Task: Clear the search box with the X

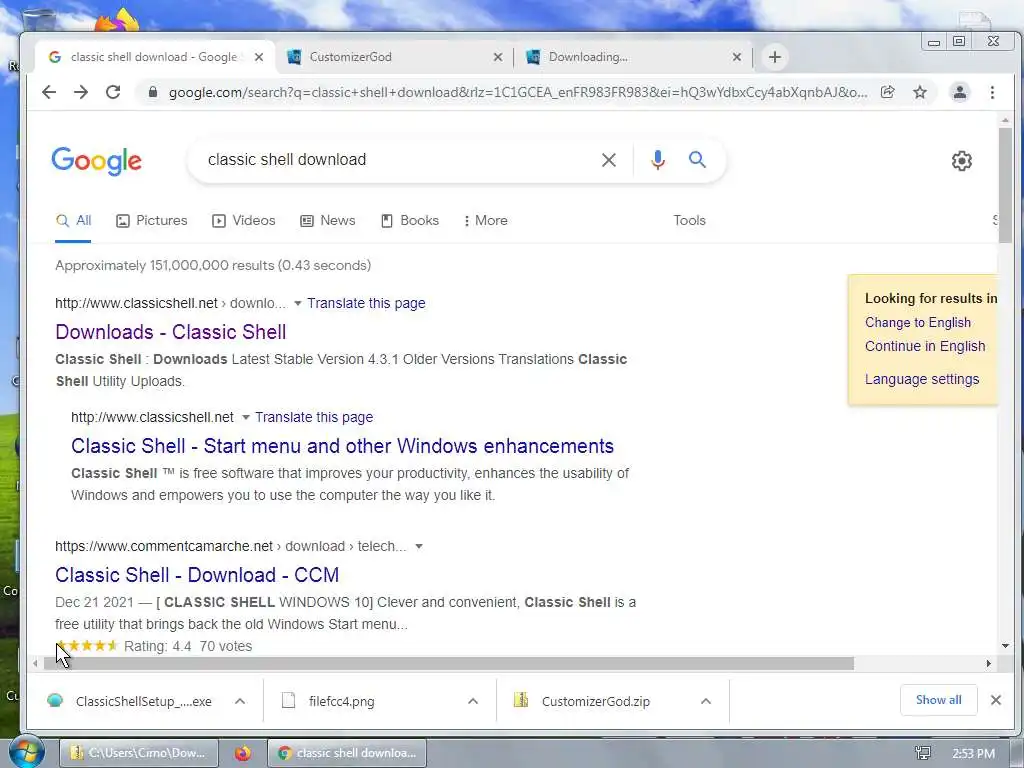Action: coord(609,160)
